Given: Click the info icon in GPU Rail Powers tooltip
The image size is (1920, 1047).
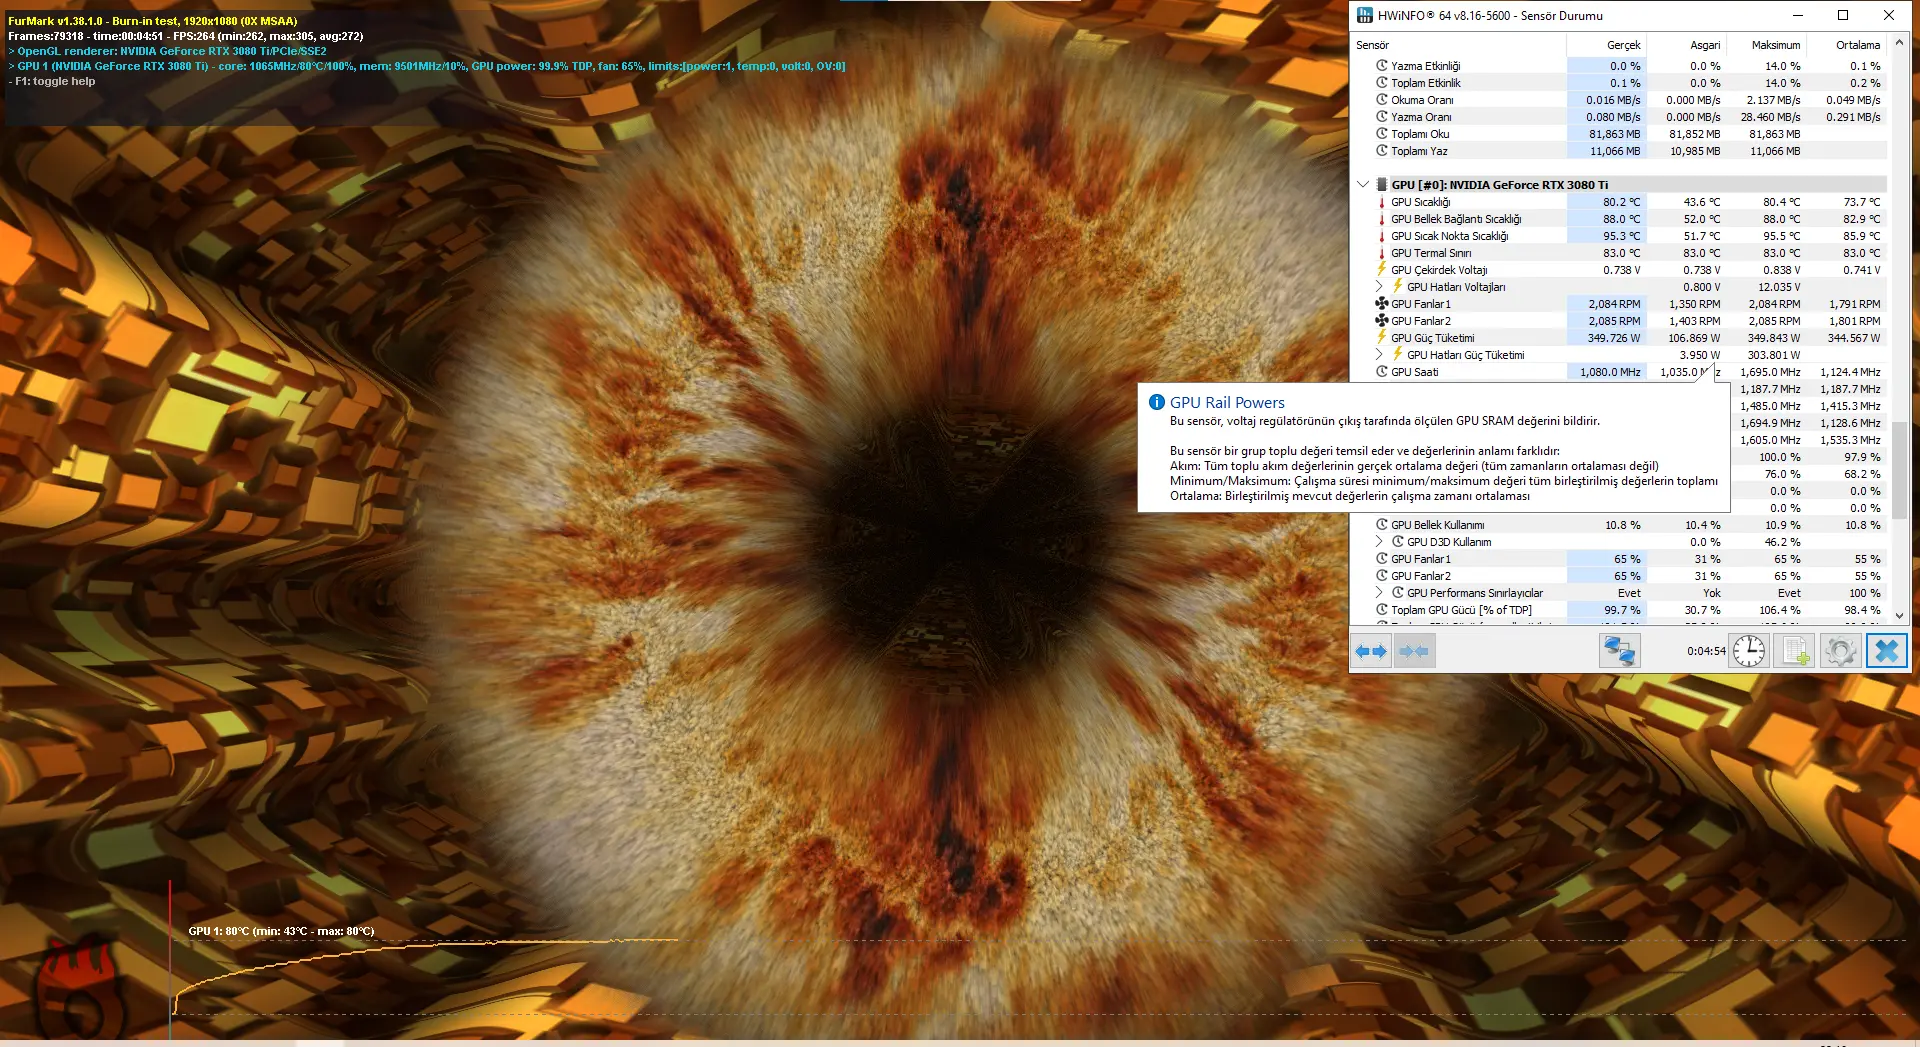Looking at the screenshot, I should [1157, 402].
